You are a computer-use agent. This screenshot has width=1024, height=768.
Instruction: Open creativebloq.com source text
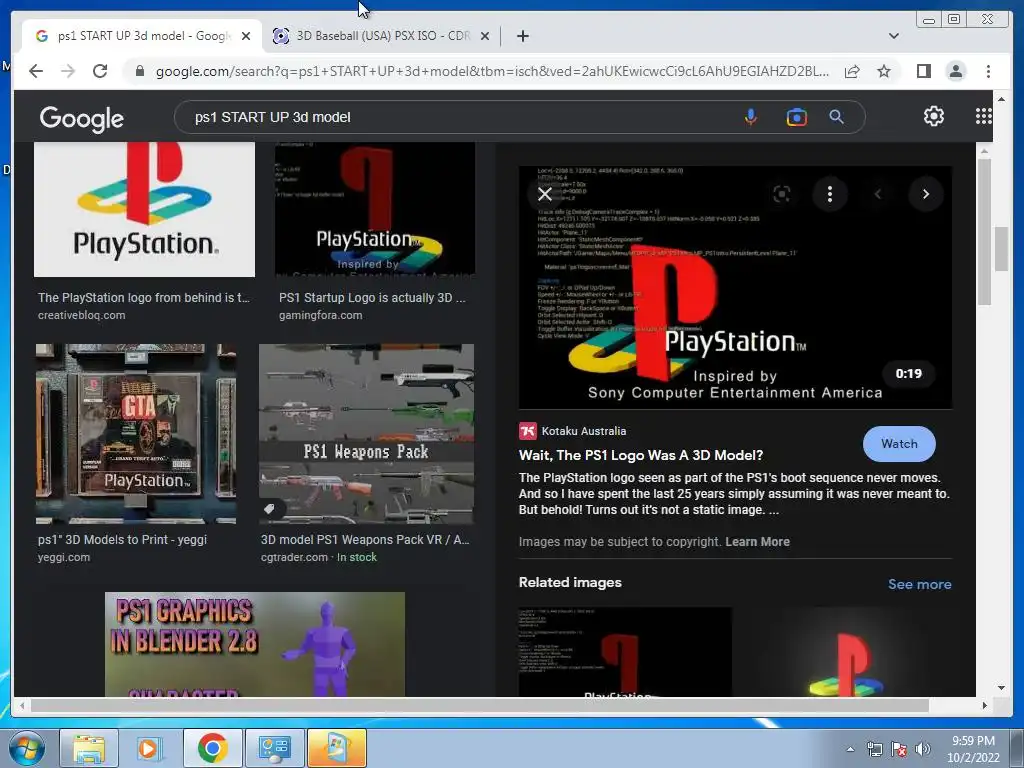click(x=82, y=315)
